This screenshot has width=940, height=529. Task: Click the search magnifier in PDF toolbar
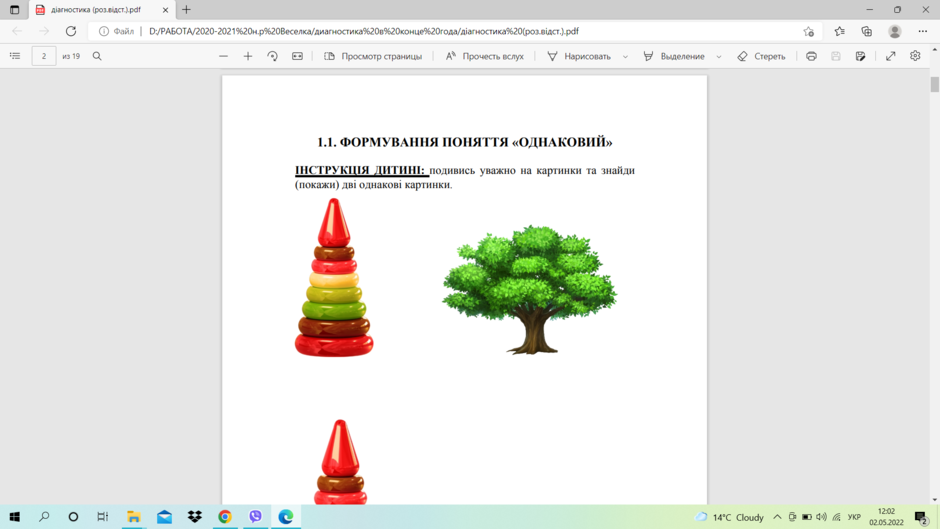coord(97,56)
